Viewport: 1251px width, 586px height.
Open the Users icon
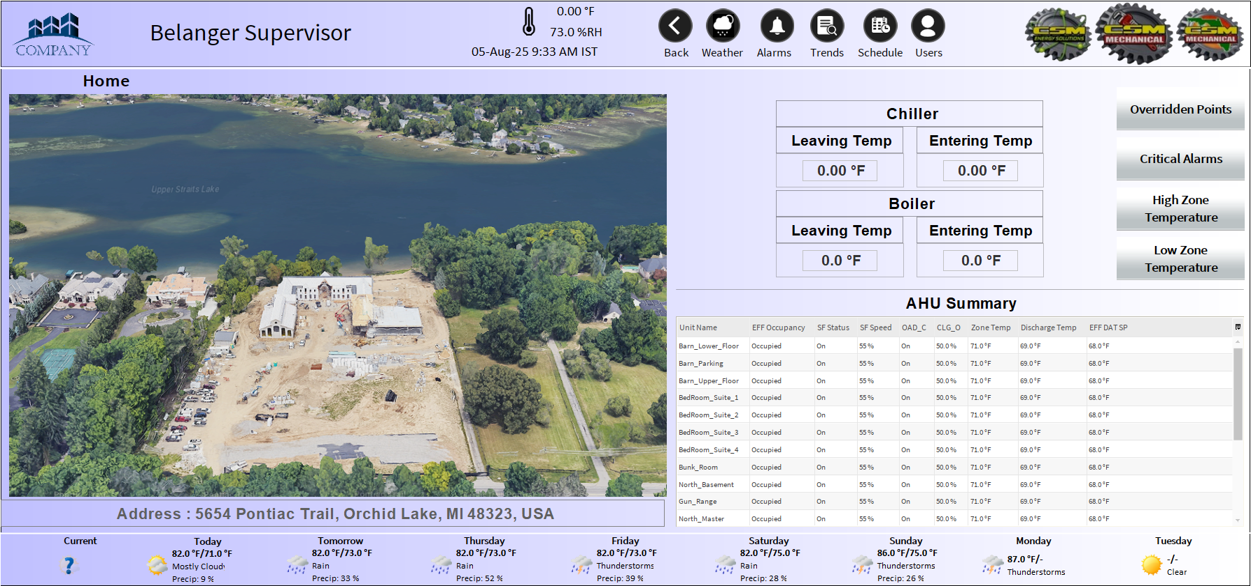[x=928, y=27]
